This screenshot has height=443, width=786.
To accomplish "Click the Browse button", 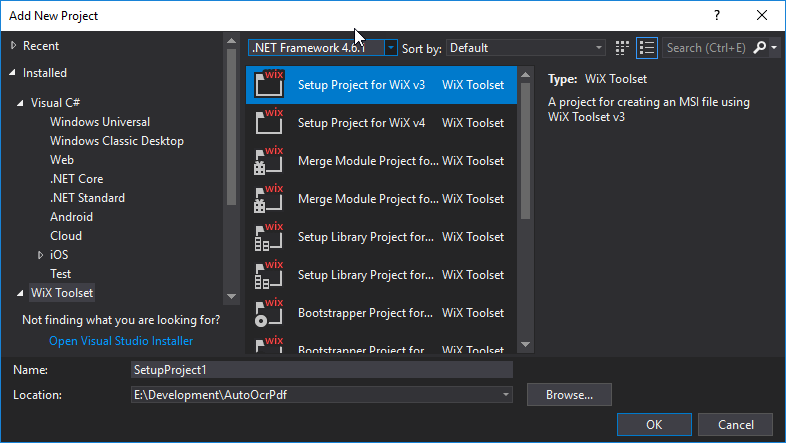I will pos(569,395).
